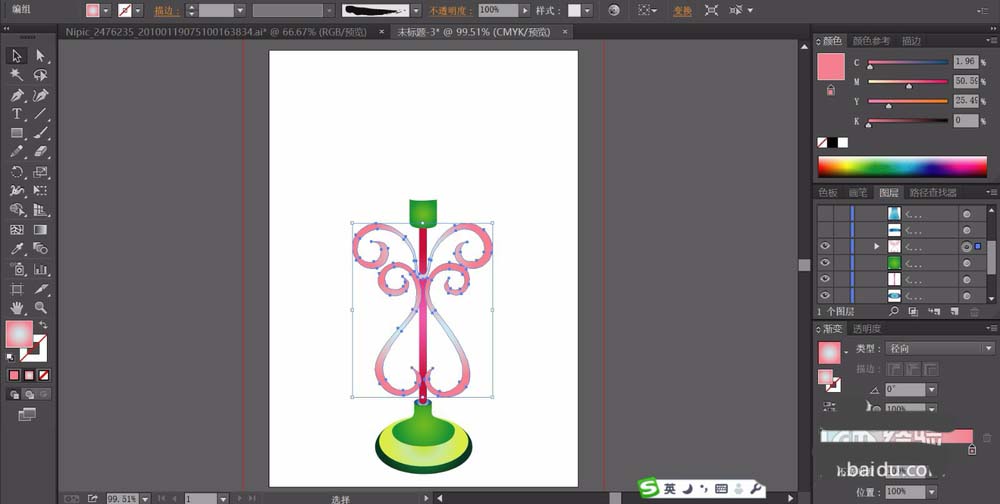Screen dimensions: 1000x504
Task: Set color mode to Gradient in toolbox
Action: tap(29, 375)
